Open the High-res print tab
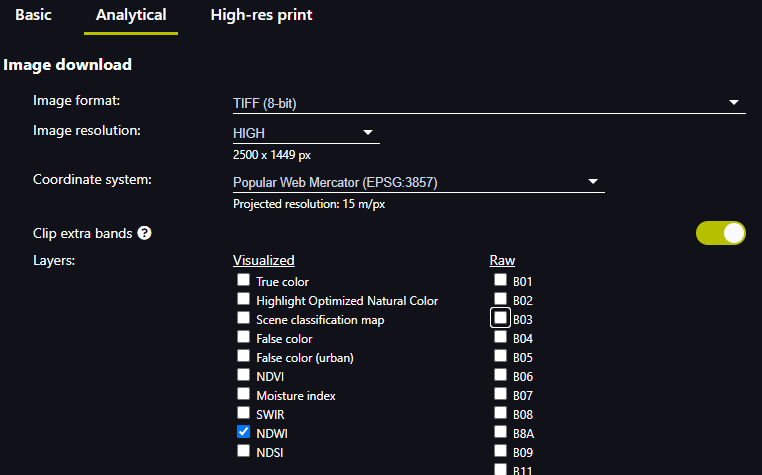 point(261,16)
